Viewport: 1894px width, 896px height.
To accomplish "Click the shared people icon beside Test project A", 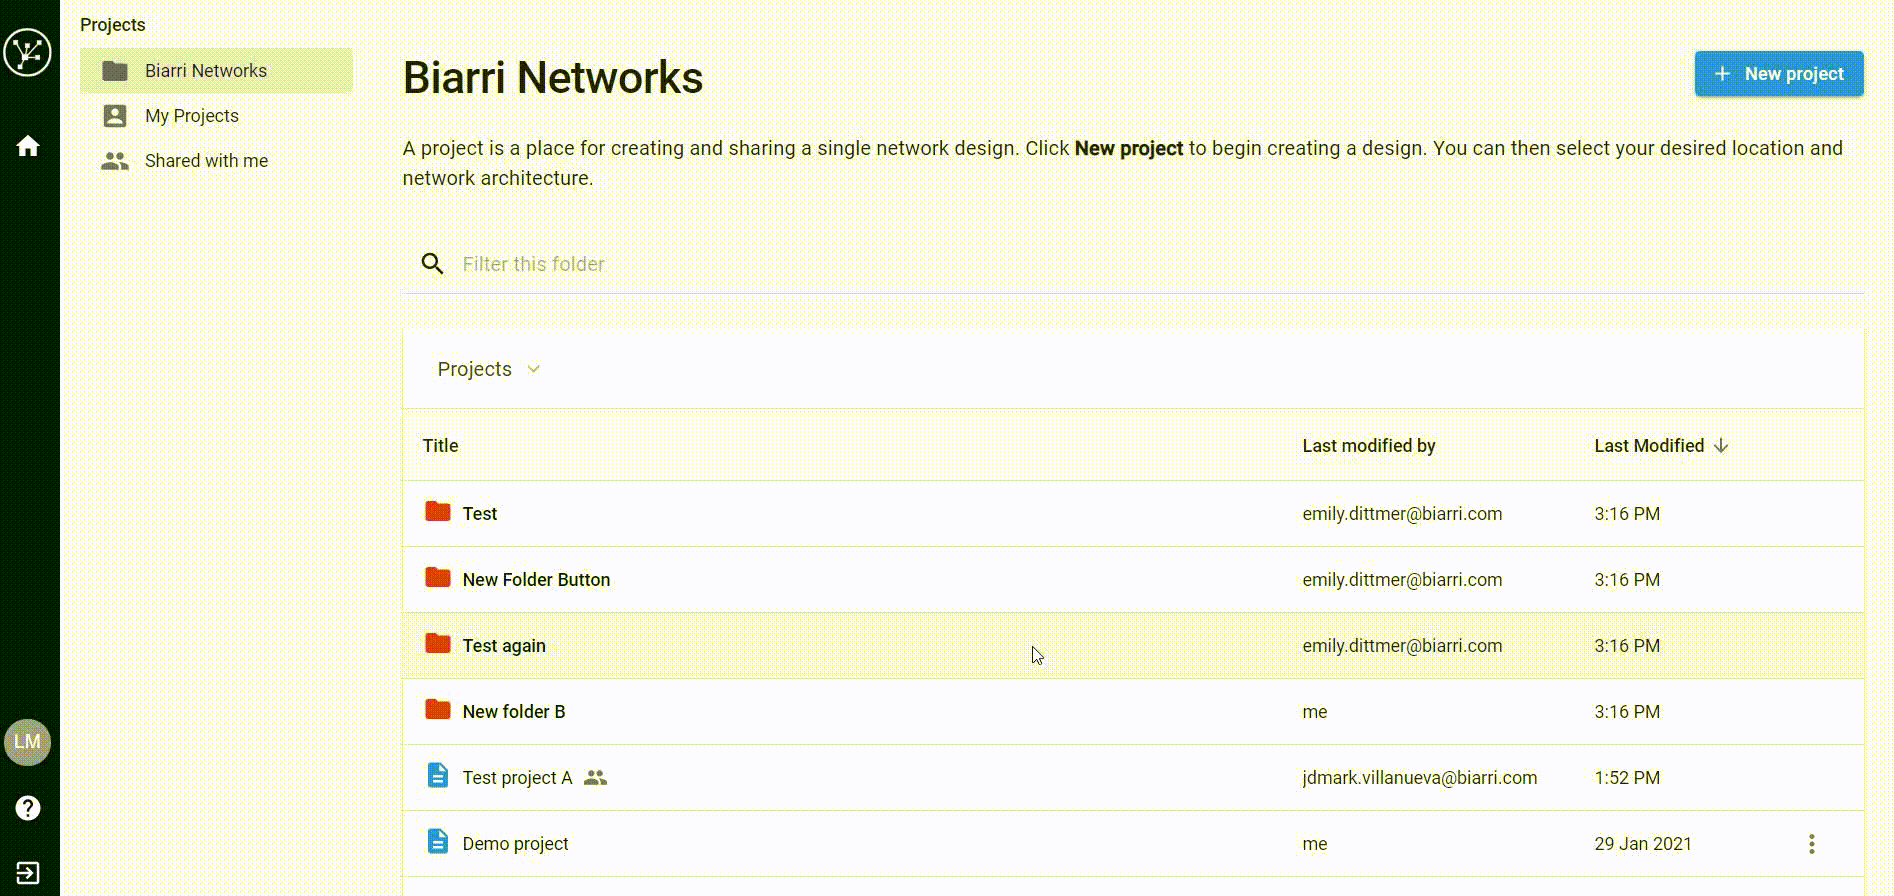I will (x=595, y=777).
